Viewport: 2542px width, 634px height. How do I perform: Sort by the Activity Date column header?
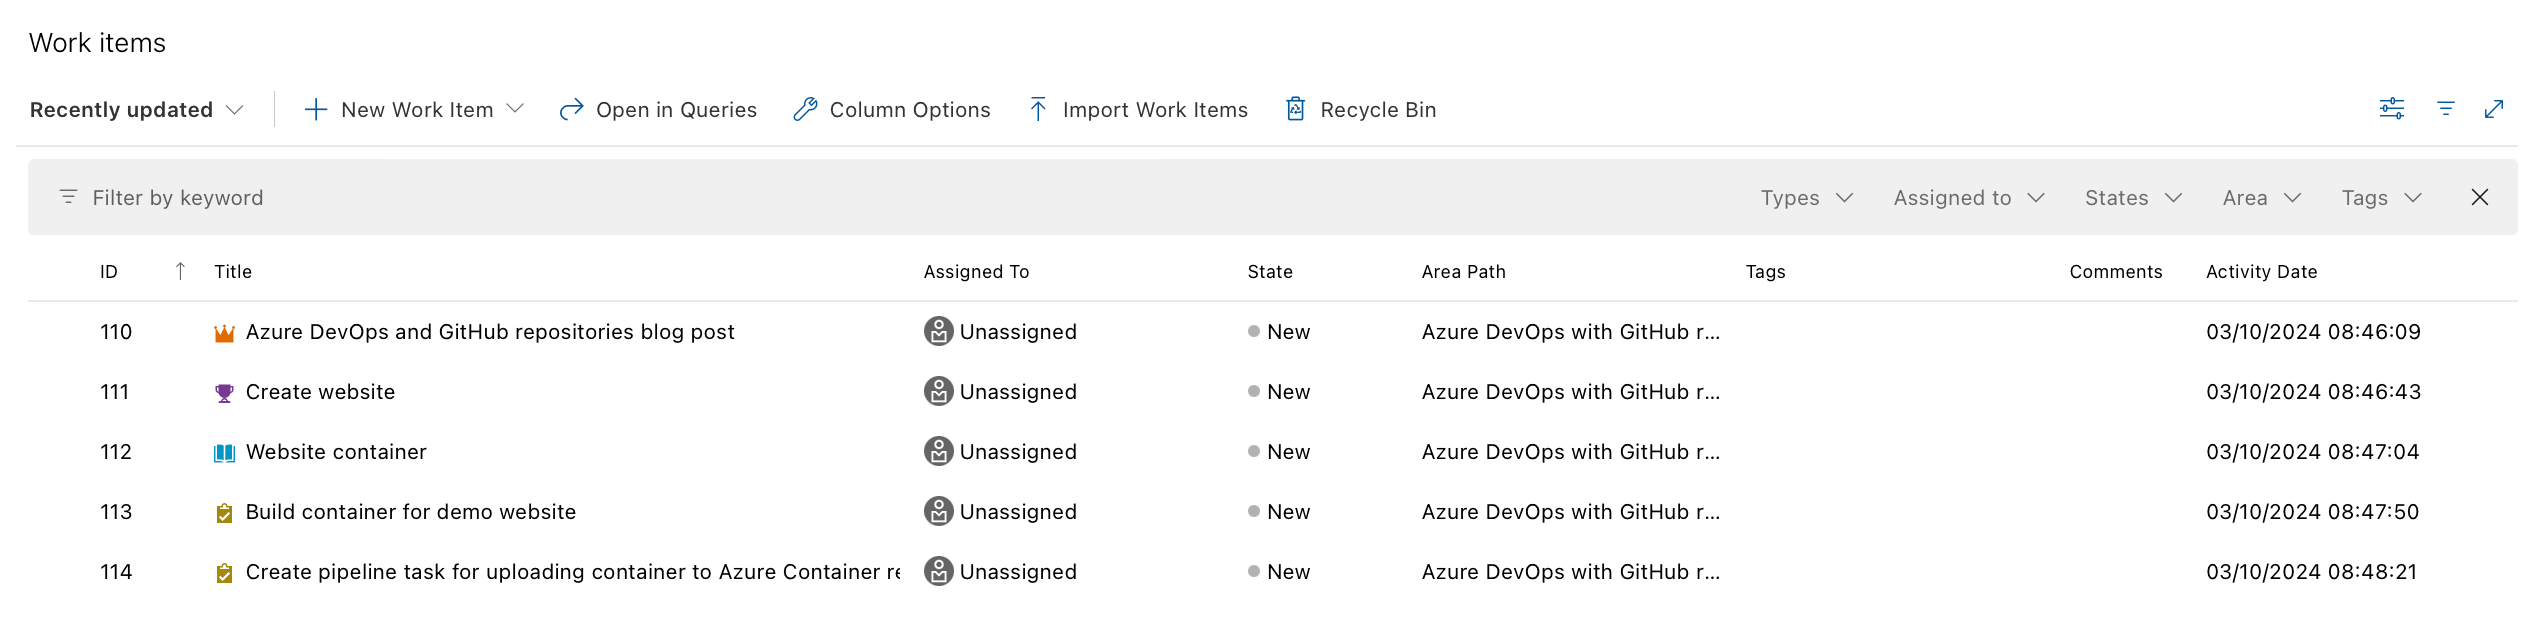2262,272
